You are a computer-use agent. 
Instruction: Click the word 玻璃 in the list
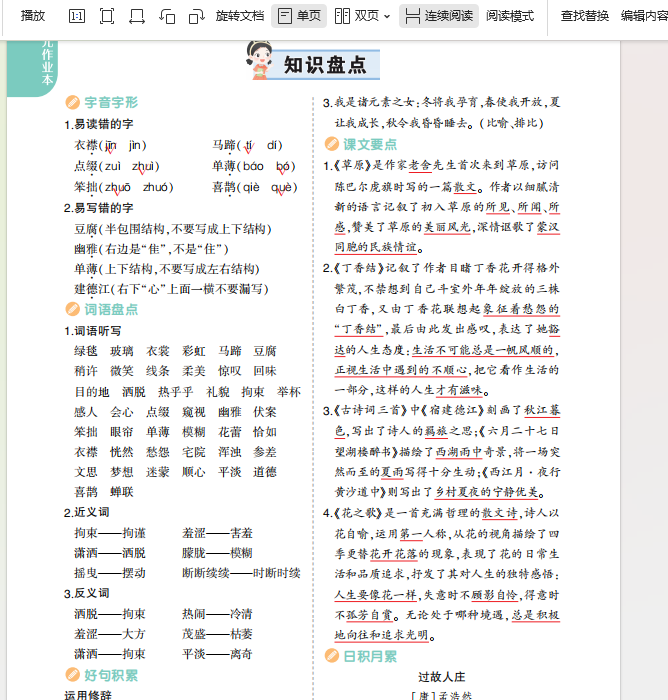tap(122, 351)
